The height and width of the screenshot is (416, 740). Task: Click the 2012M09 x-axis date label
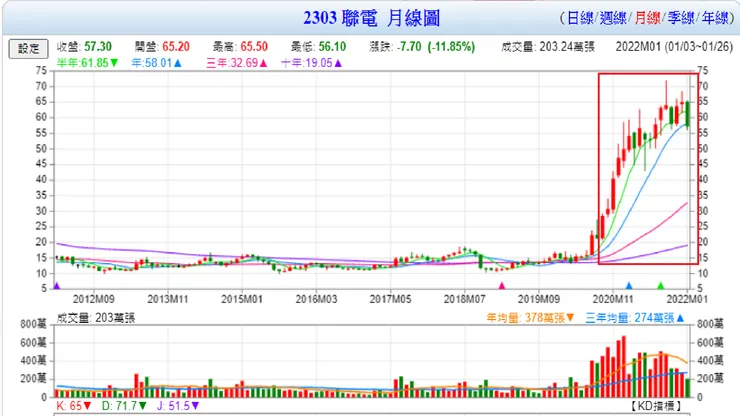click(93, 299)
